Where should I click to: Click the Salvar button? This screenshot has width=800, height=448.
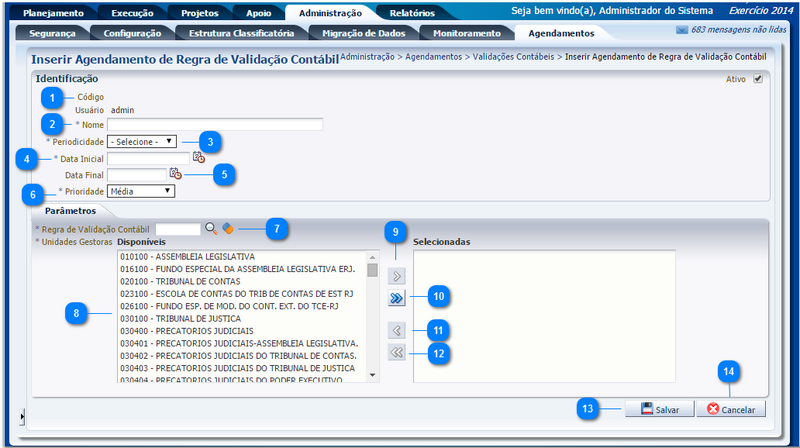(660, 409)
